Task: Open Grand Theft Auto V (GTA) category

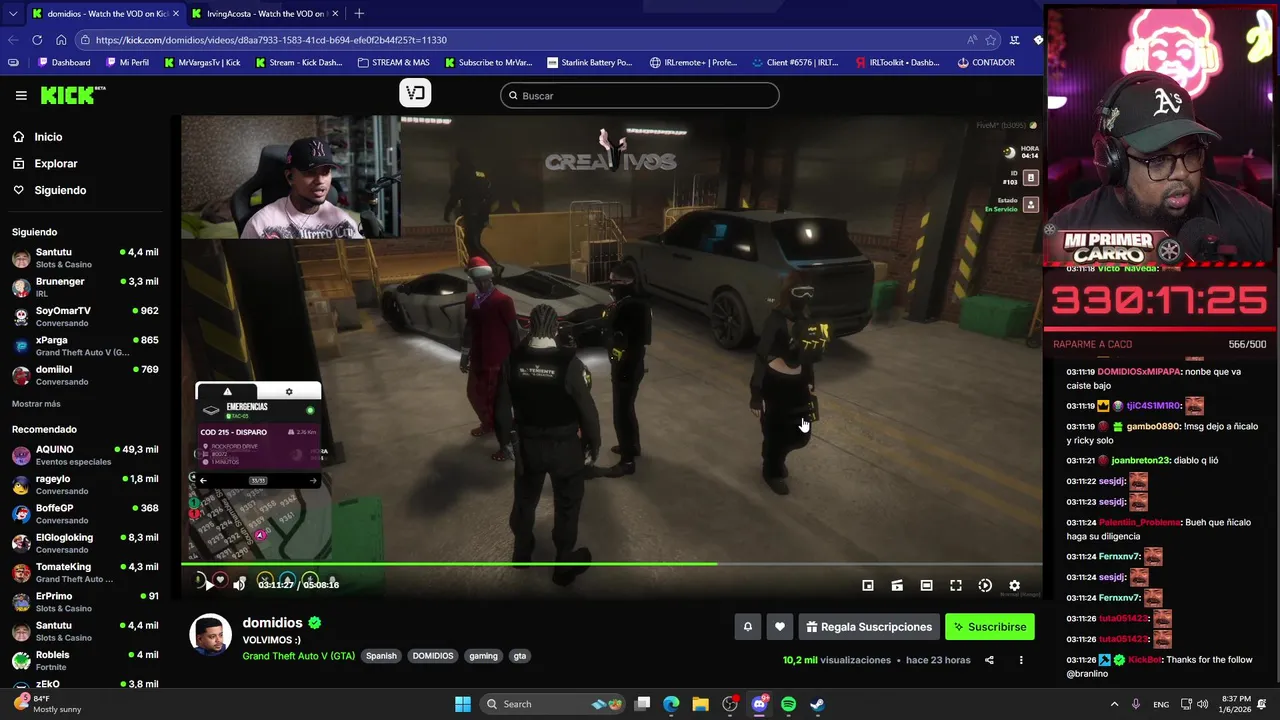Action: [298, 656]
